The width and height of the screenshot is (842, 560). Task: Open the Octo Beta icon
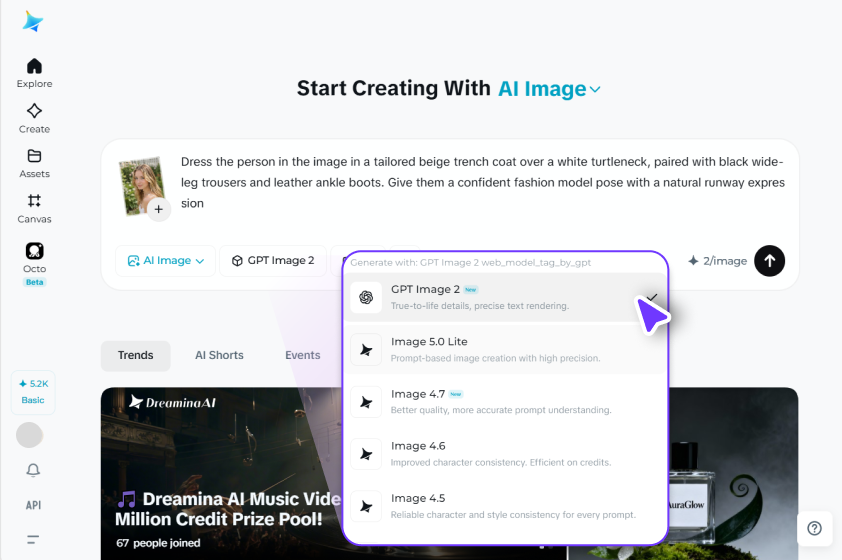[34, 251]
